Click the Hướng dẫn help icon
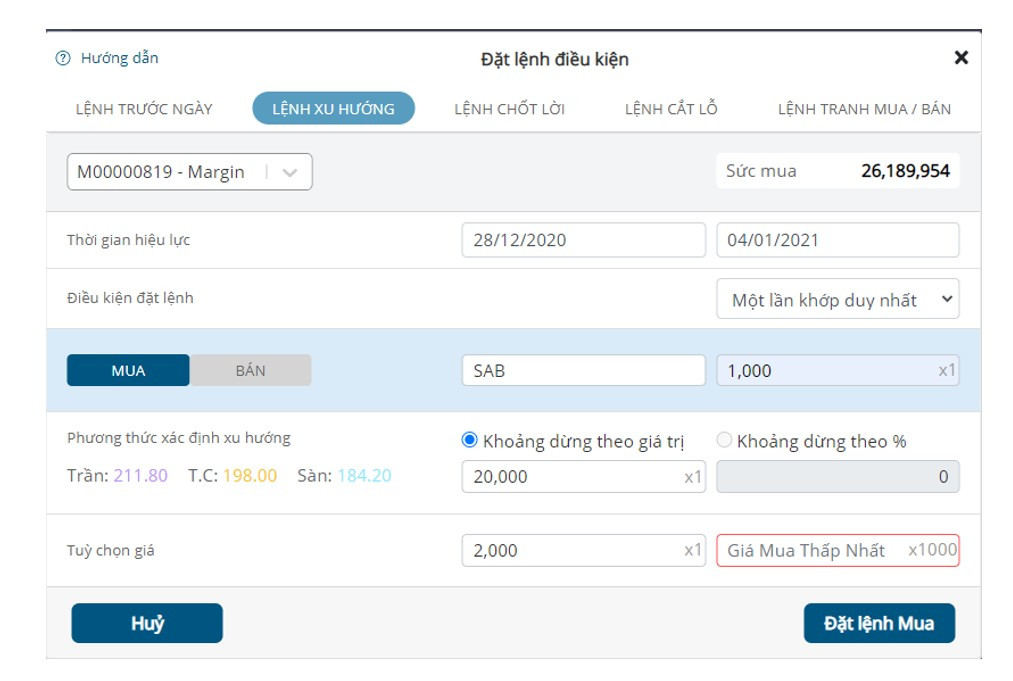1013x681 pixels. [x=63, y=59]
